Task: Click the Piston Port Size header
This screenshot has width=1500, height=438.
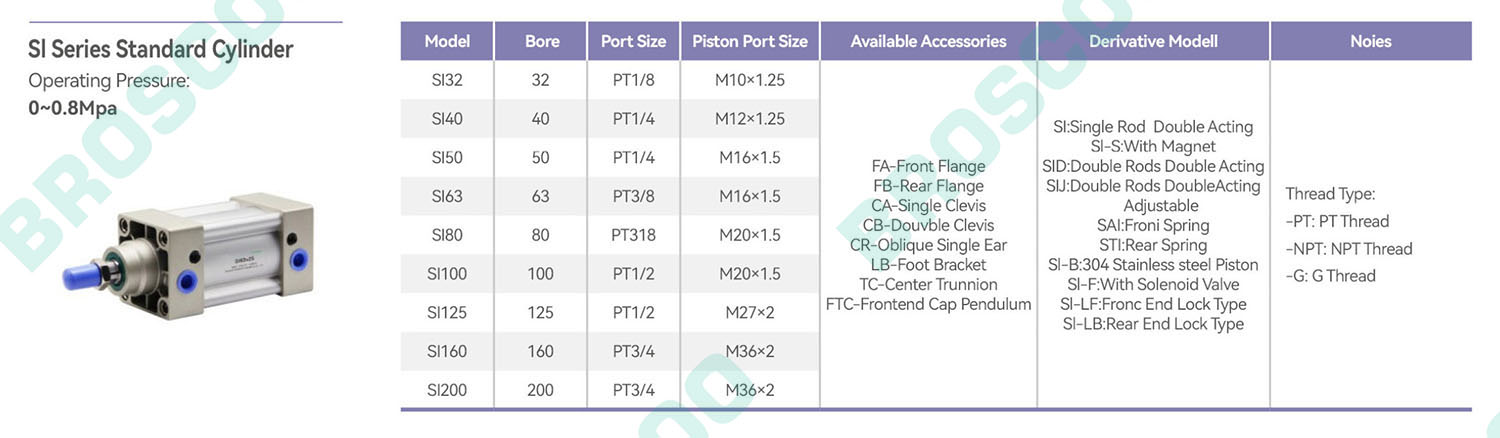Action: click(x=750, y=41)
